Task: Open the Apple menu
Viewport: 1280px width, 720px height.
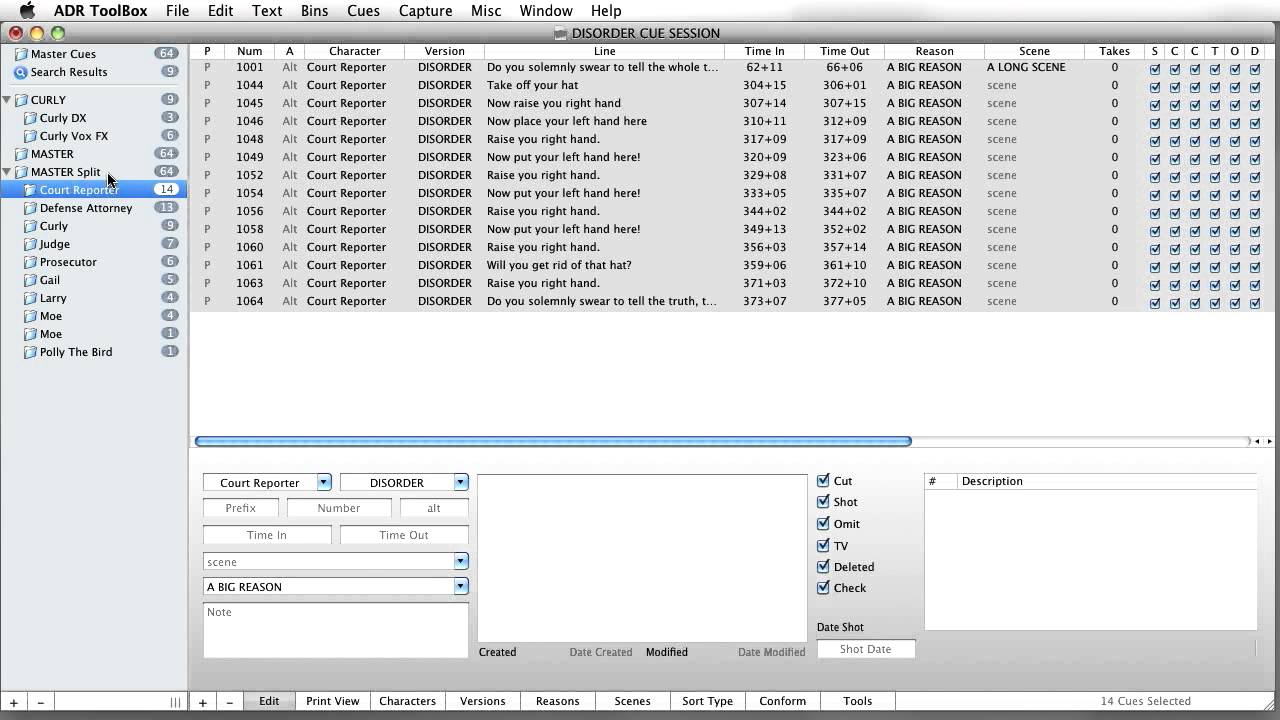Action: pyautogui.click(x=27, y=11)
